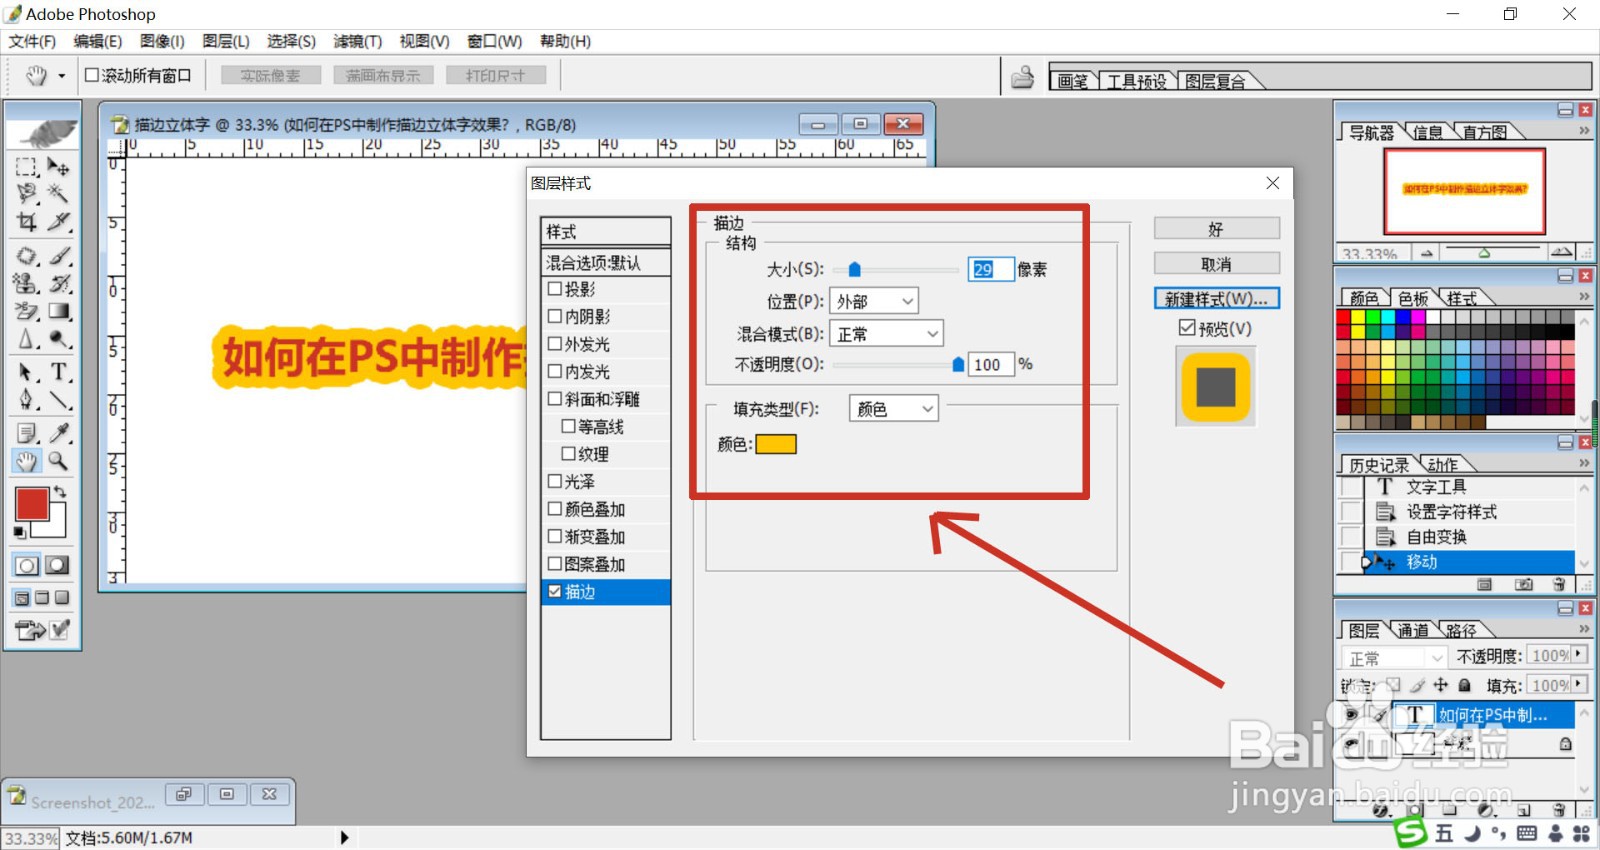Click the 新建样式(W)... button
This screenshot has height=850, width=1600.
1217,299
